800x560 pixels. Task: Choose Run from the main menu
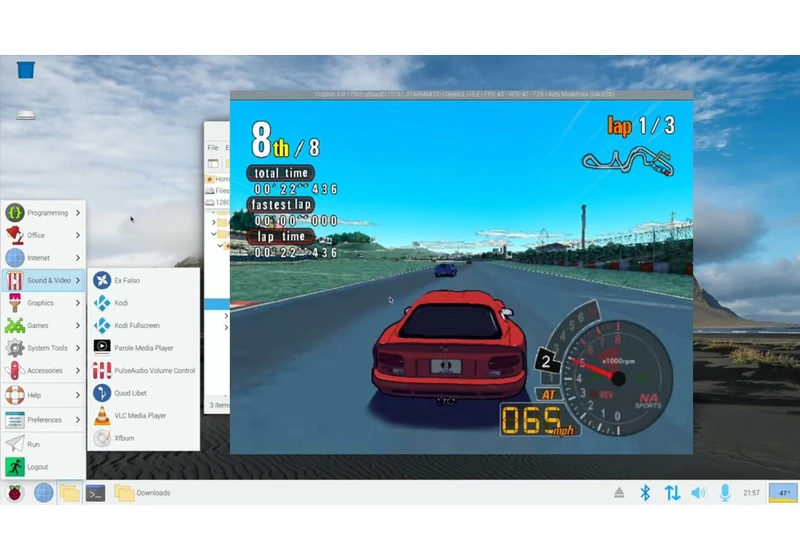[x=43, y=444]
